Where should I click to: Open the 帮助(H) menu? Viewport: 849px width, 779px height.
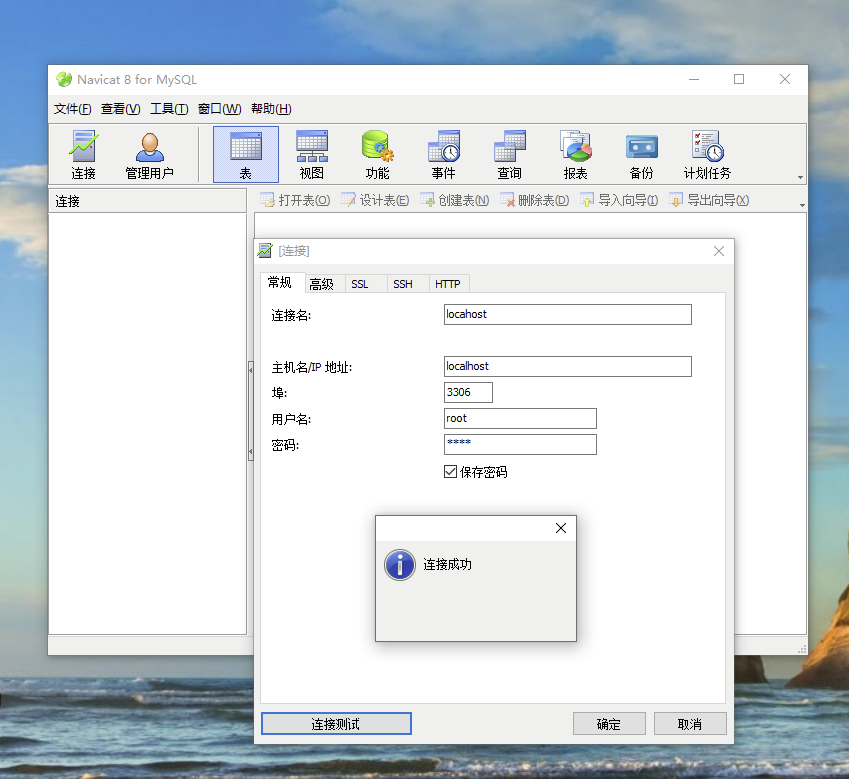tap(271, 109)
